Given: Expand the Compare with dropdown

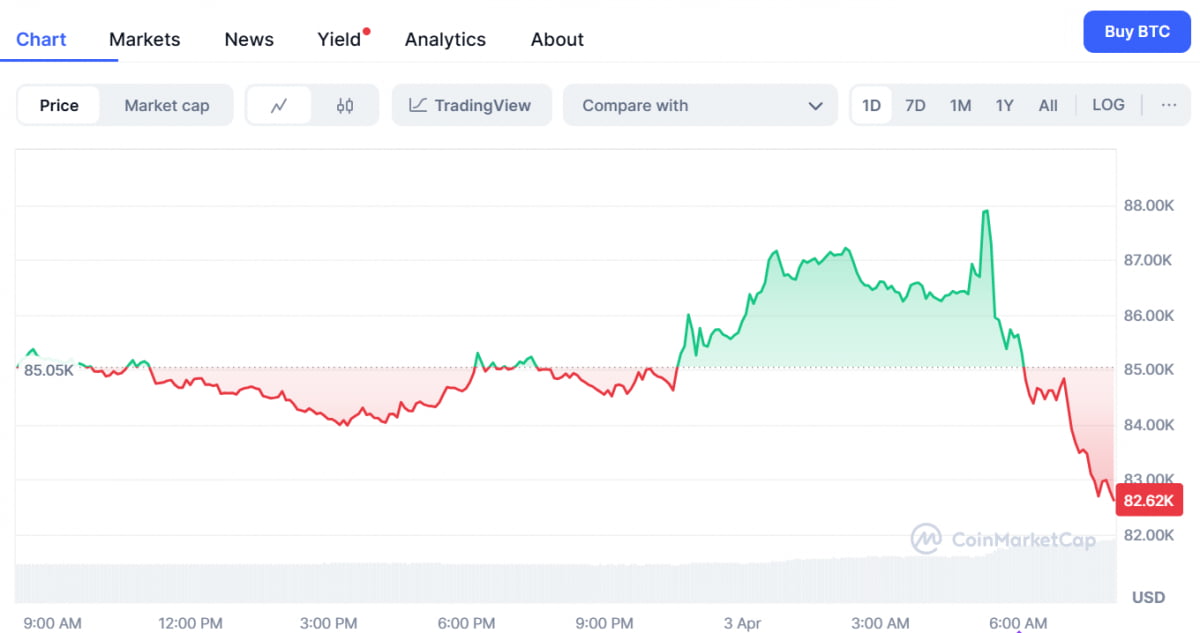Looking at the screenshot, I should point(700,106).
